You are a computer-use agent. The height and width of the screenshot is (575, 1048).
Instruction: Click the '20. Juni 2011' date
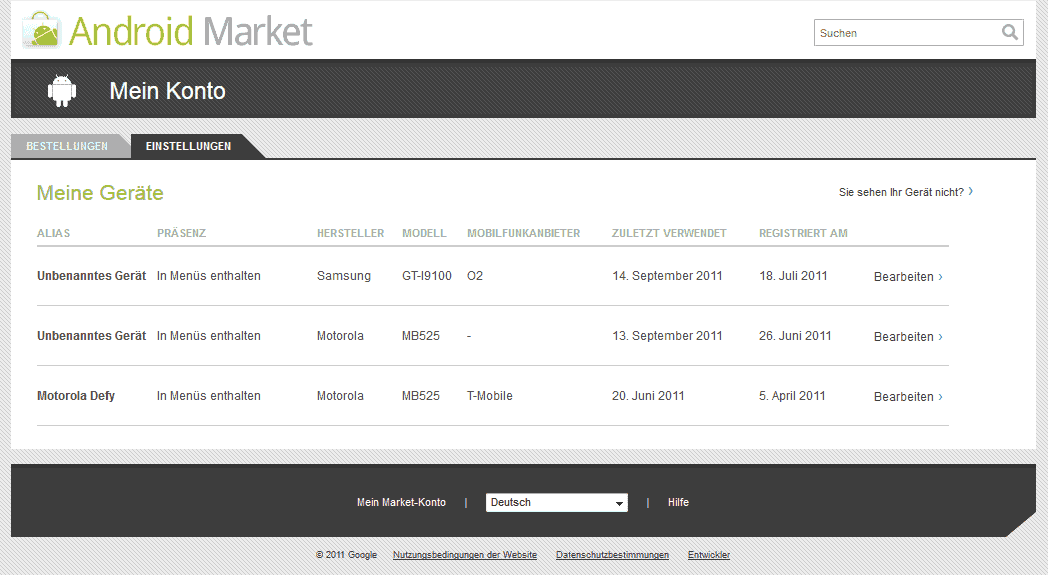pyautogui.click(x=648, y=396)
